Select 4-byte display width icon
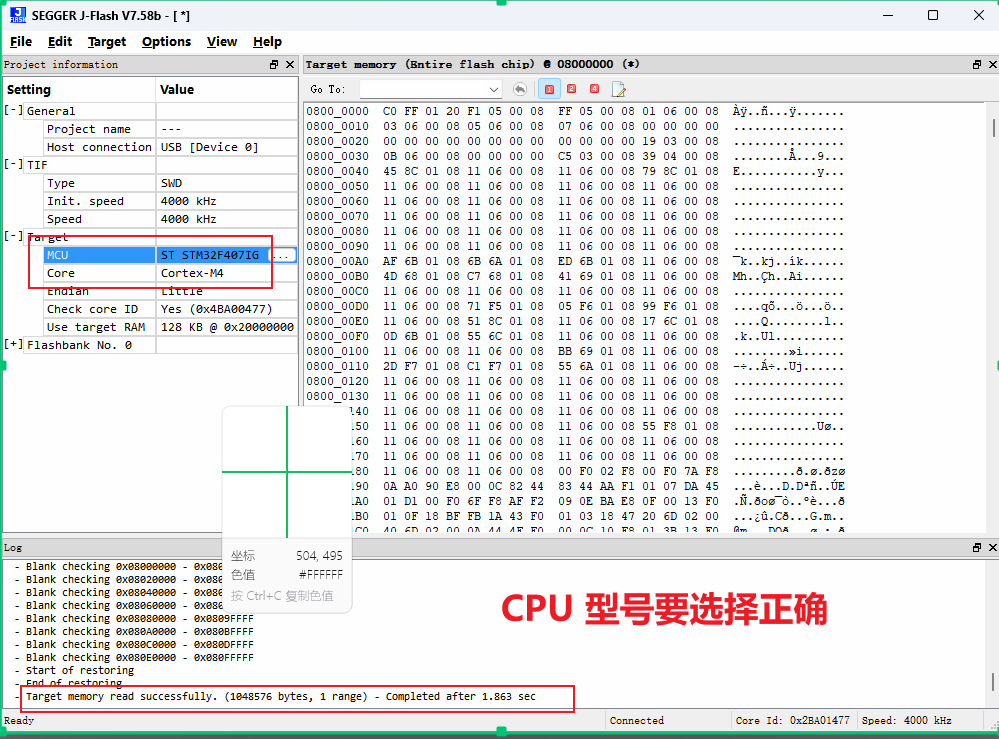999x739 pixels. tap(594, 89)
